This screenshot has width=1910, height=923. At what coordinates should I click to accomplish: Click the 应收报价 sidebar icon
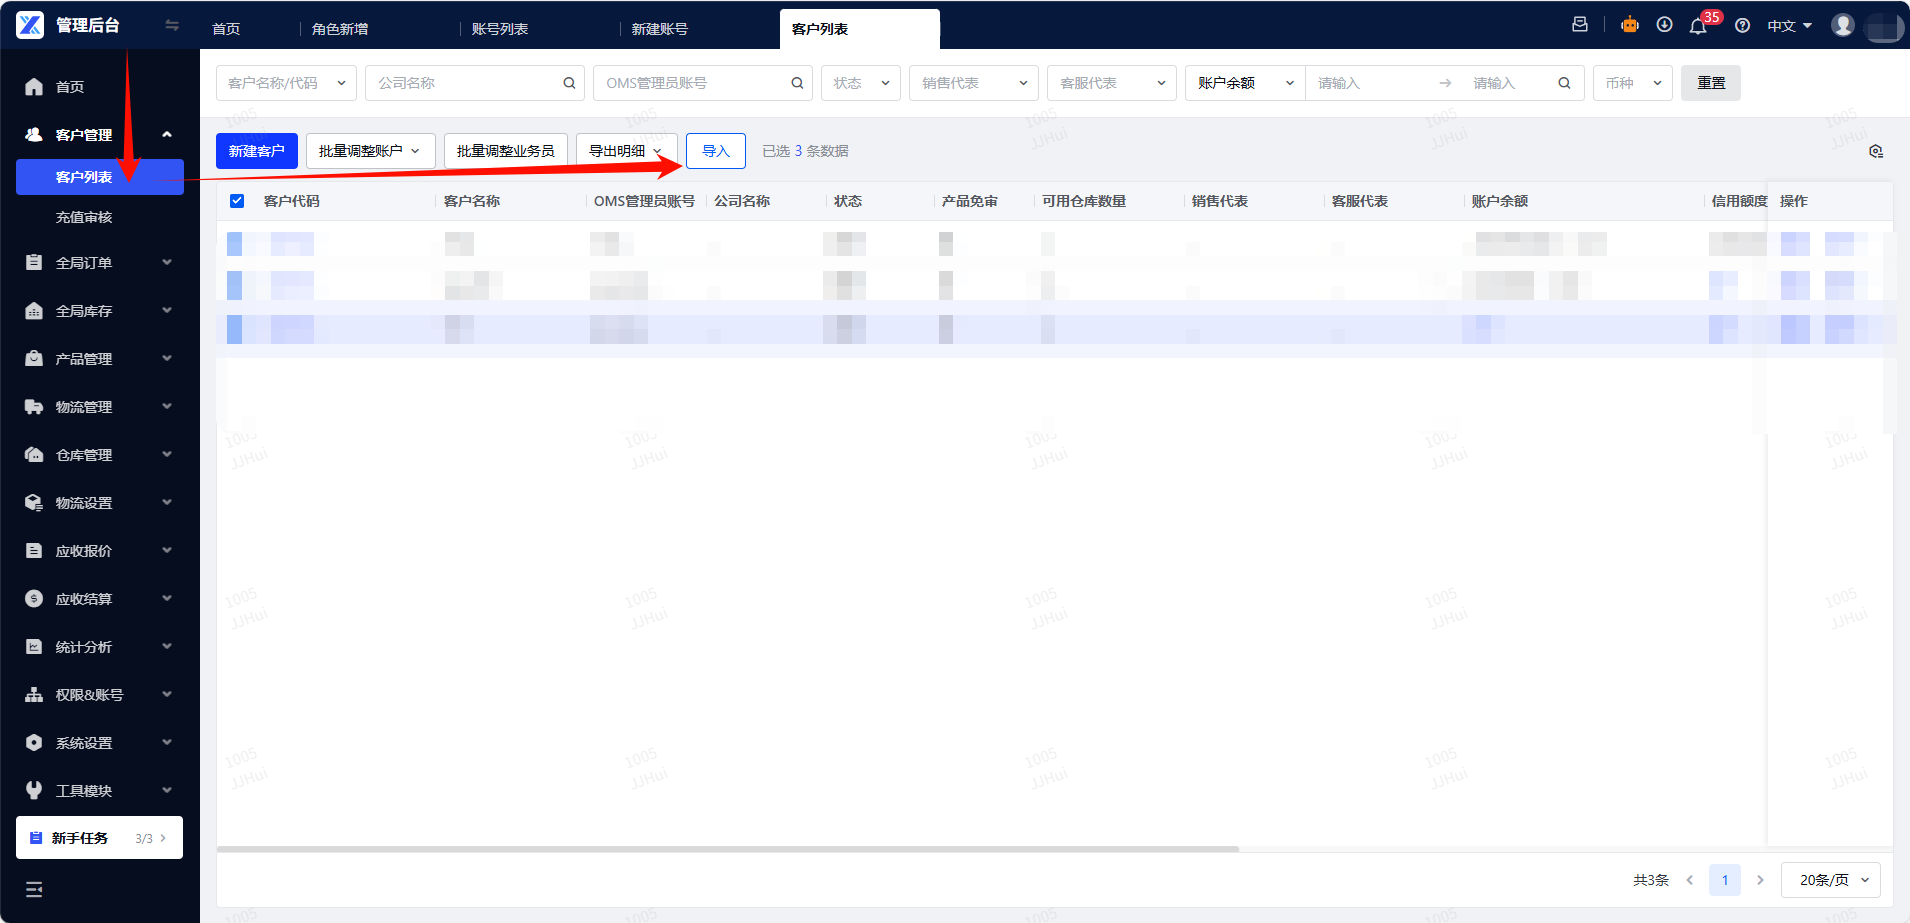click(34, 551)
